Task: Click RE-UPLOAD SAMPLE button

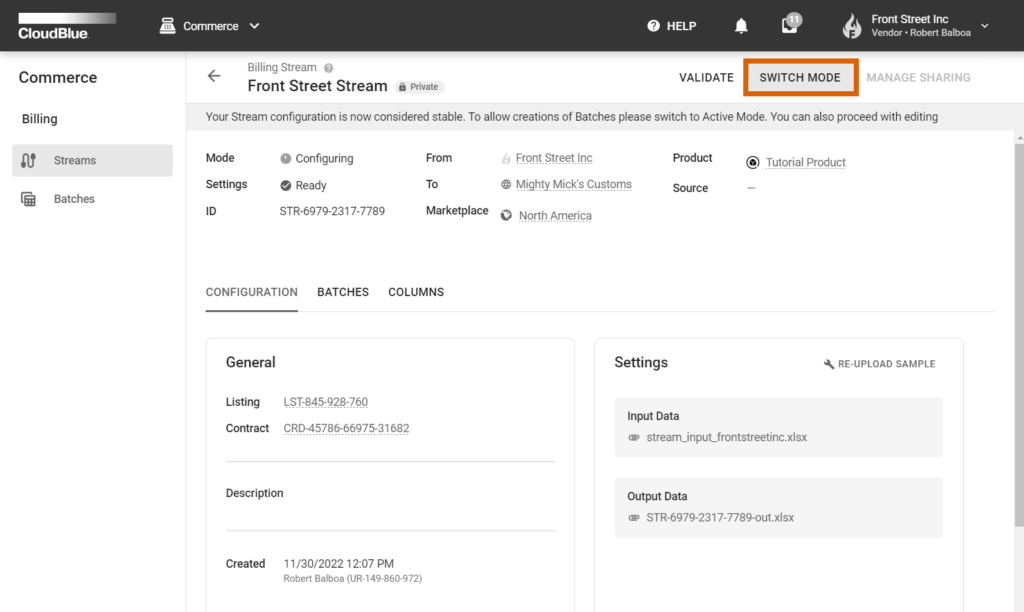Action: [x=879, y=364]
